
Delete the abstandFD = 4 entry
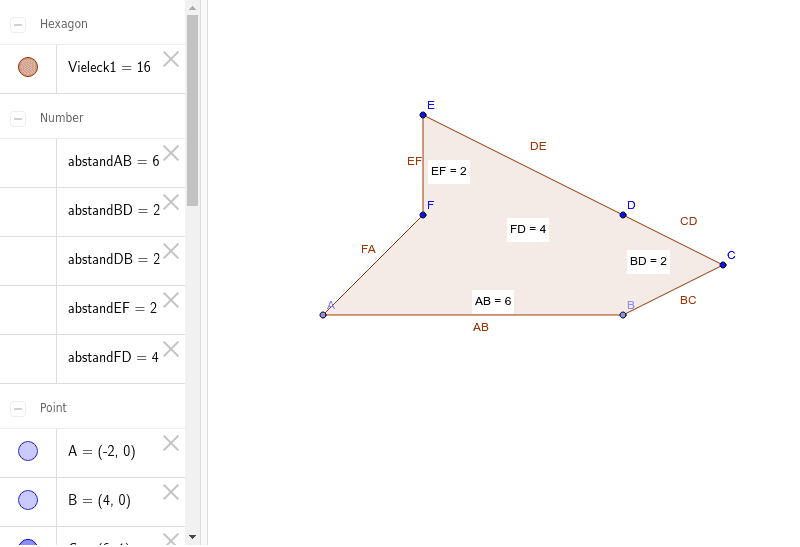(171, 349)
